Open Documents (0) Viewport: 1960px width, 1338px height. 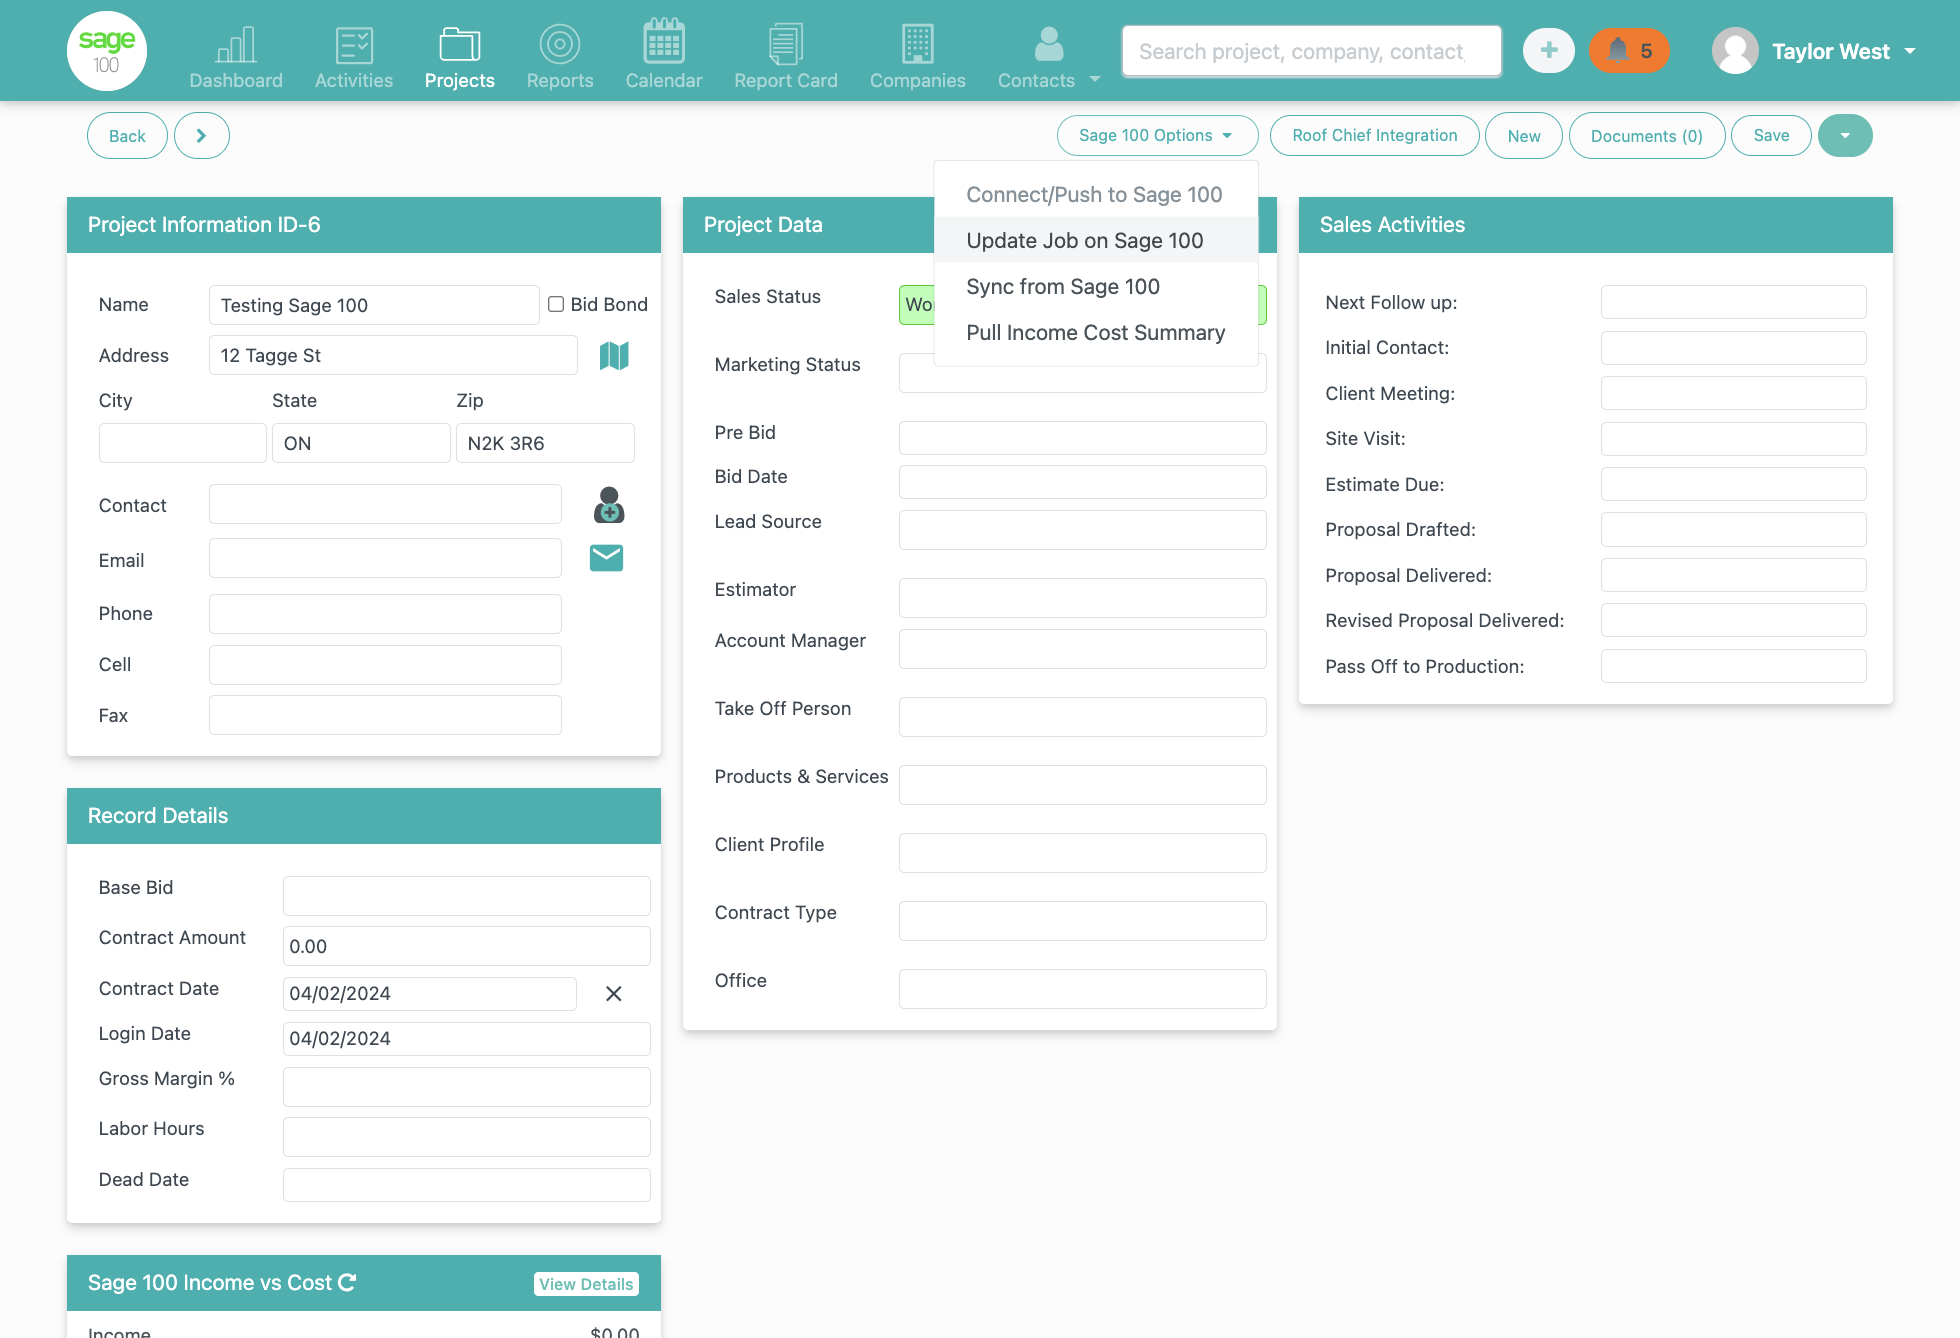1647,136
